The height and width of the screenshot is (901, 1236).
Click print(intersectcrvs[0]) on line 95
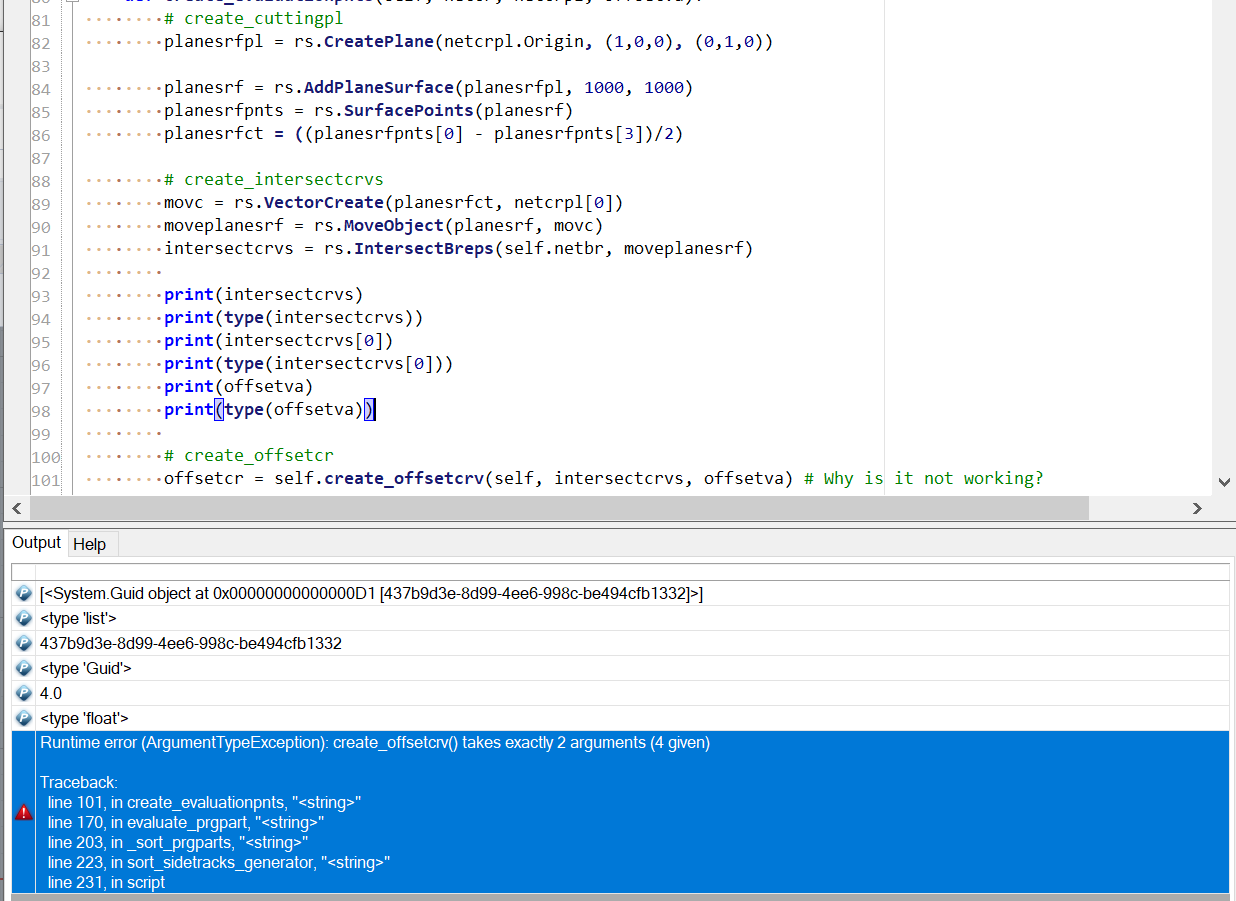[x=279, y=341]
